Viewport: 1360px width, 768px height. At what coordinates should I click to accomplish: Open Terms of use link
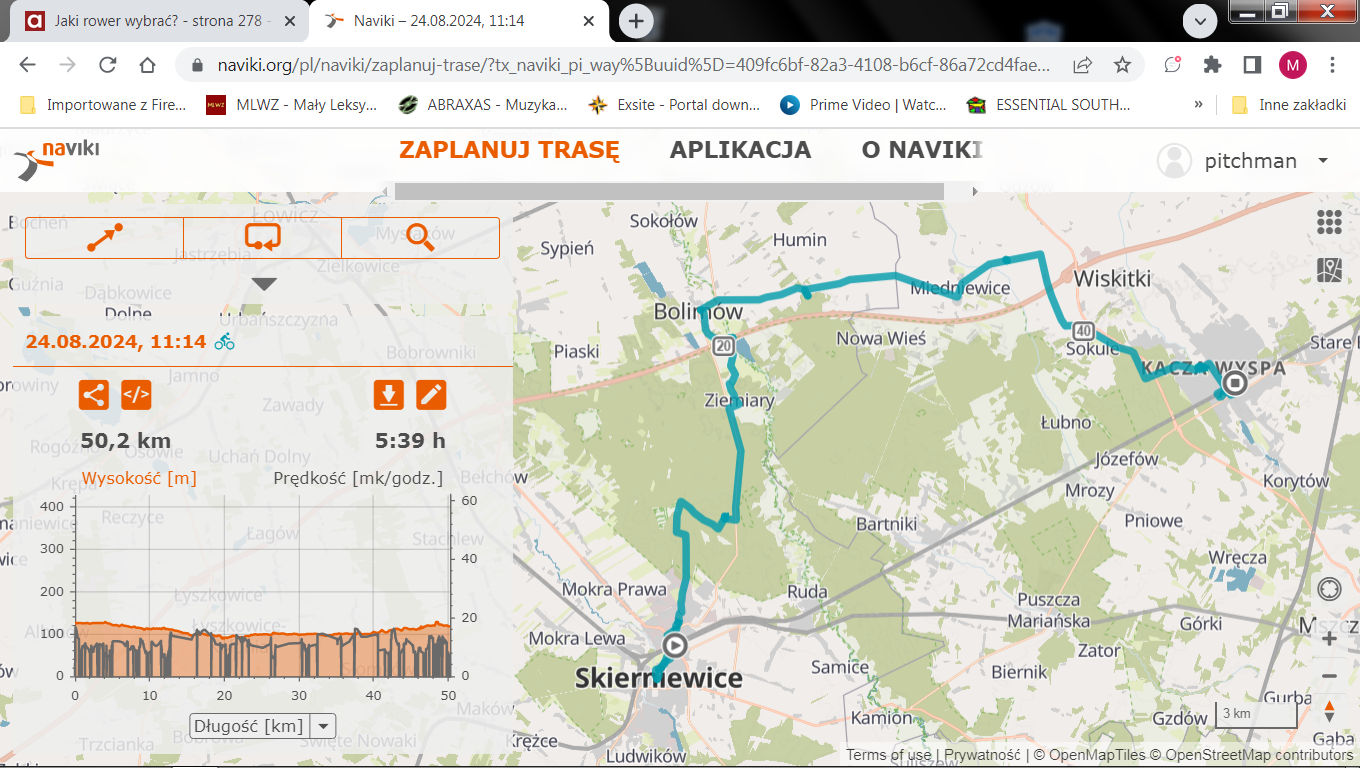888,755
